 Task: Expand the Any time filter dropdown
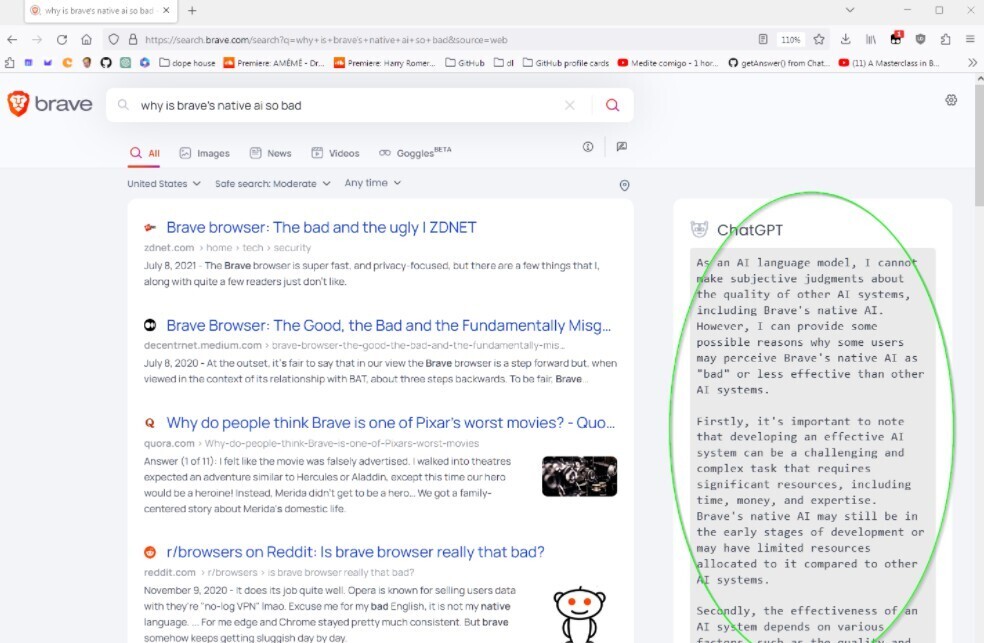click(x=372, y=183)
